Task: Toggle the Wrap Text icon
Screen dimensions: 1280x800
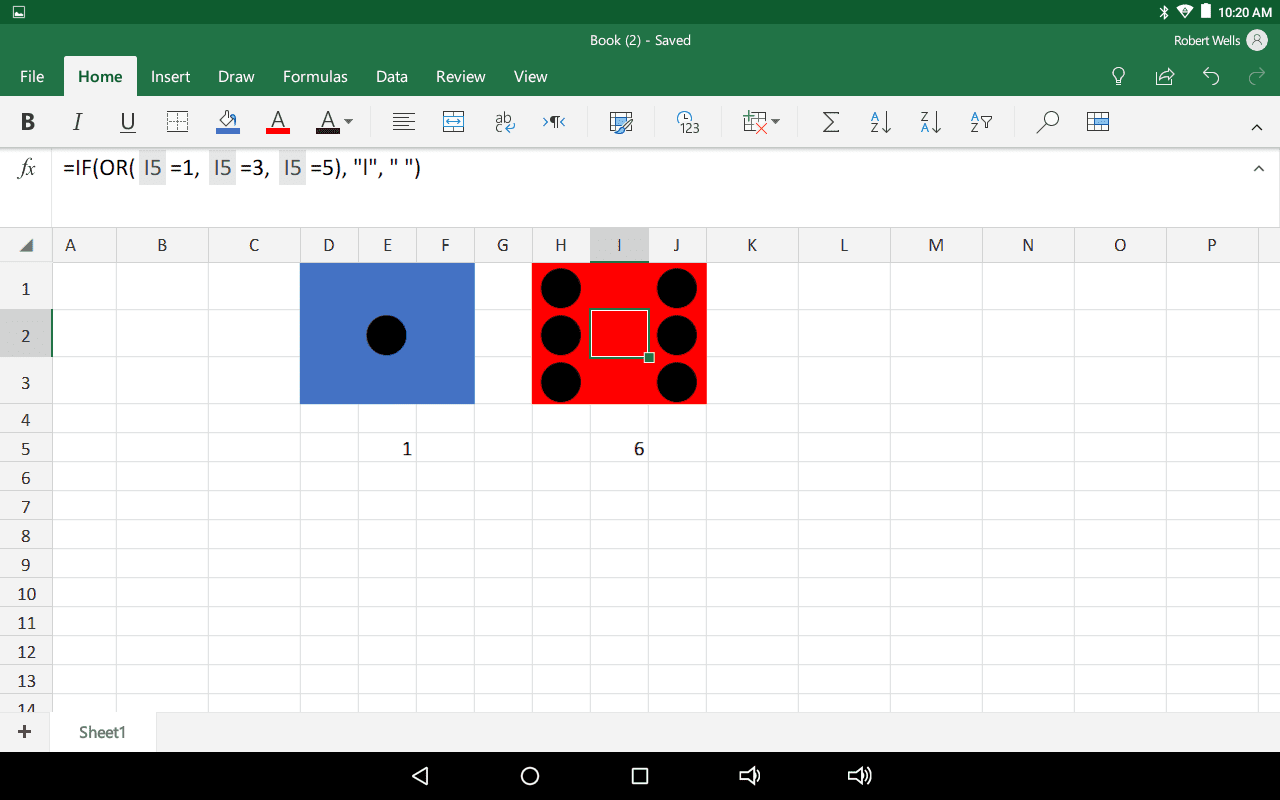Action: point(505,122)
